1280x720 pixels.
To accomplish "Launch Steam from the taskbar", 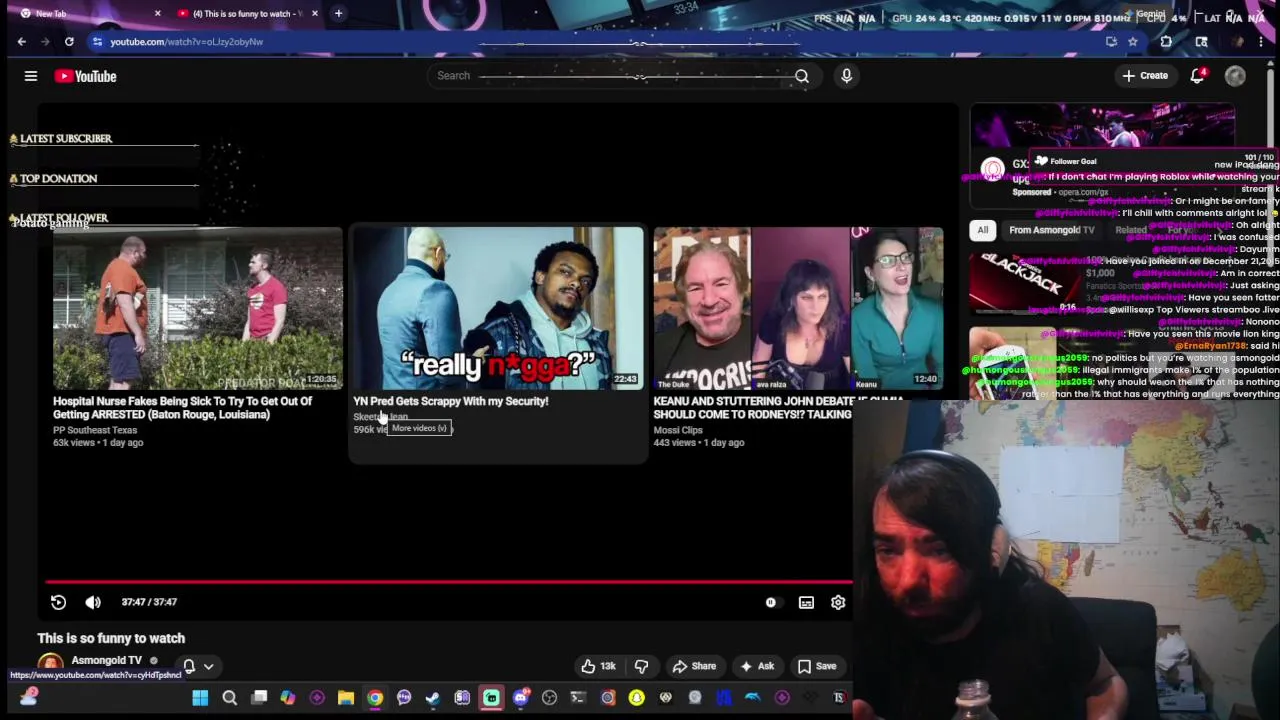I will tap(433, 698).
